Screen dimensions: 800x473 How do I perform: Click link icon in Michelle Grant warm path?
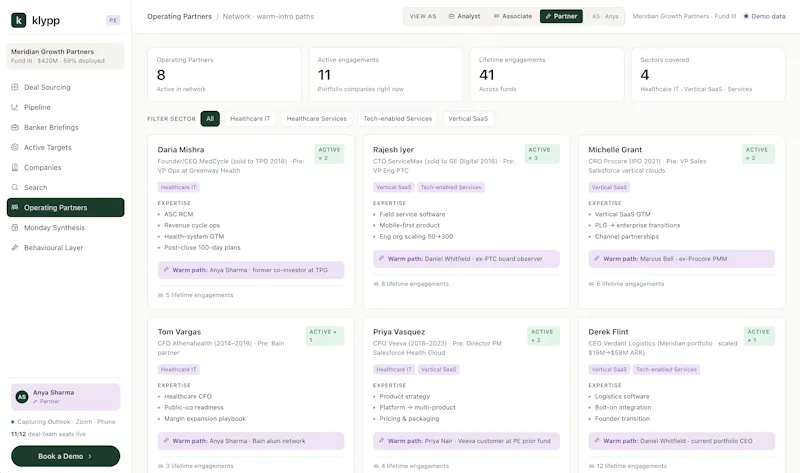pyautogui.click(x=597, y=258)
